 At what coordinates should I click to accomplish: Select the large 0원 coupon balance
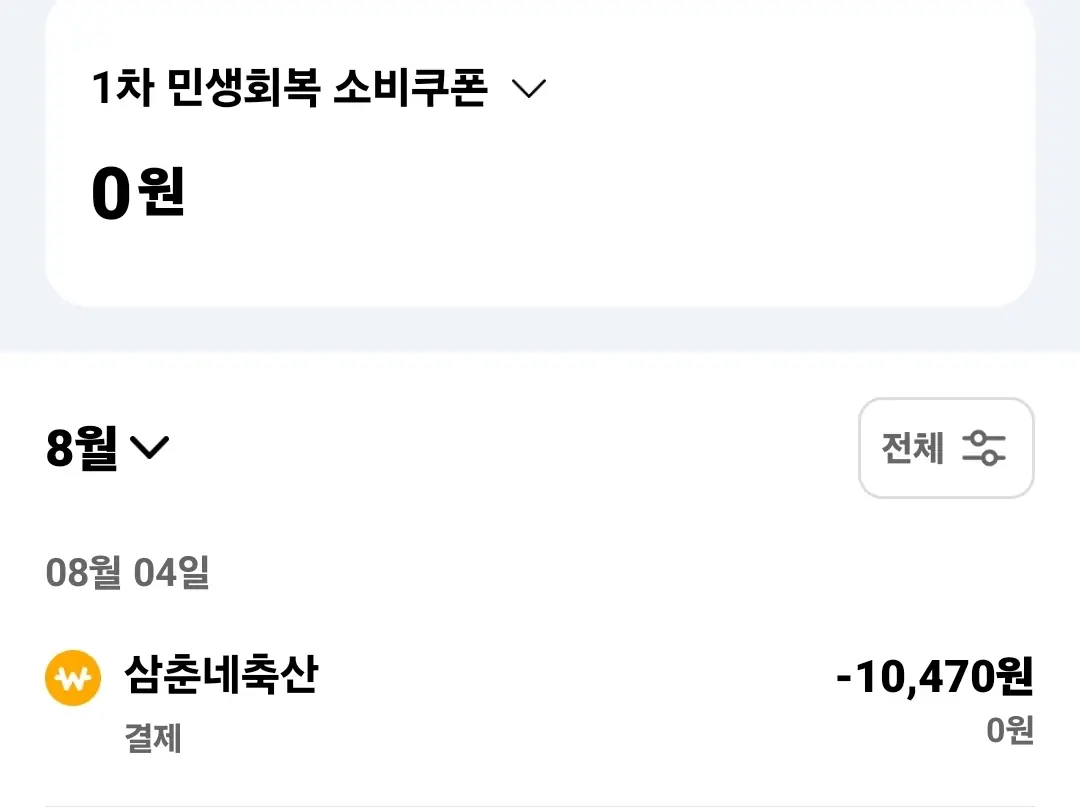[138, 193]
